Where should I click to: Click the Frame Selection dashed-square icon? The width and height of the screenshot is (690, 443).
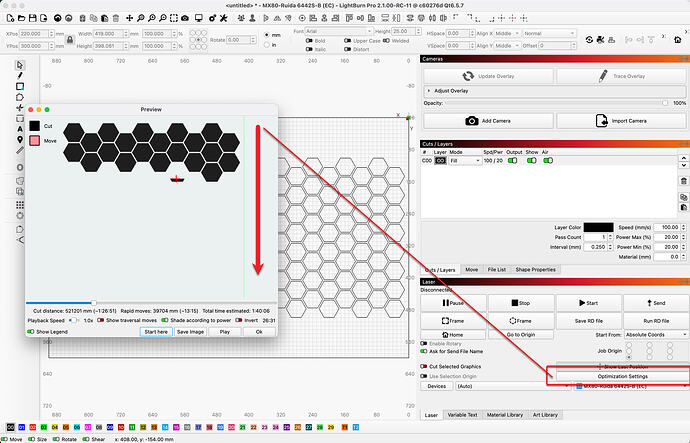tap(174, 18)
